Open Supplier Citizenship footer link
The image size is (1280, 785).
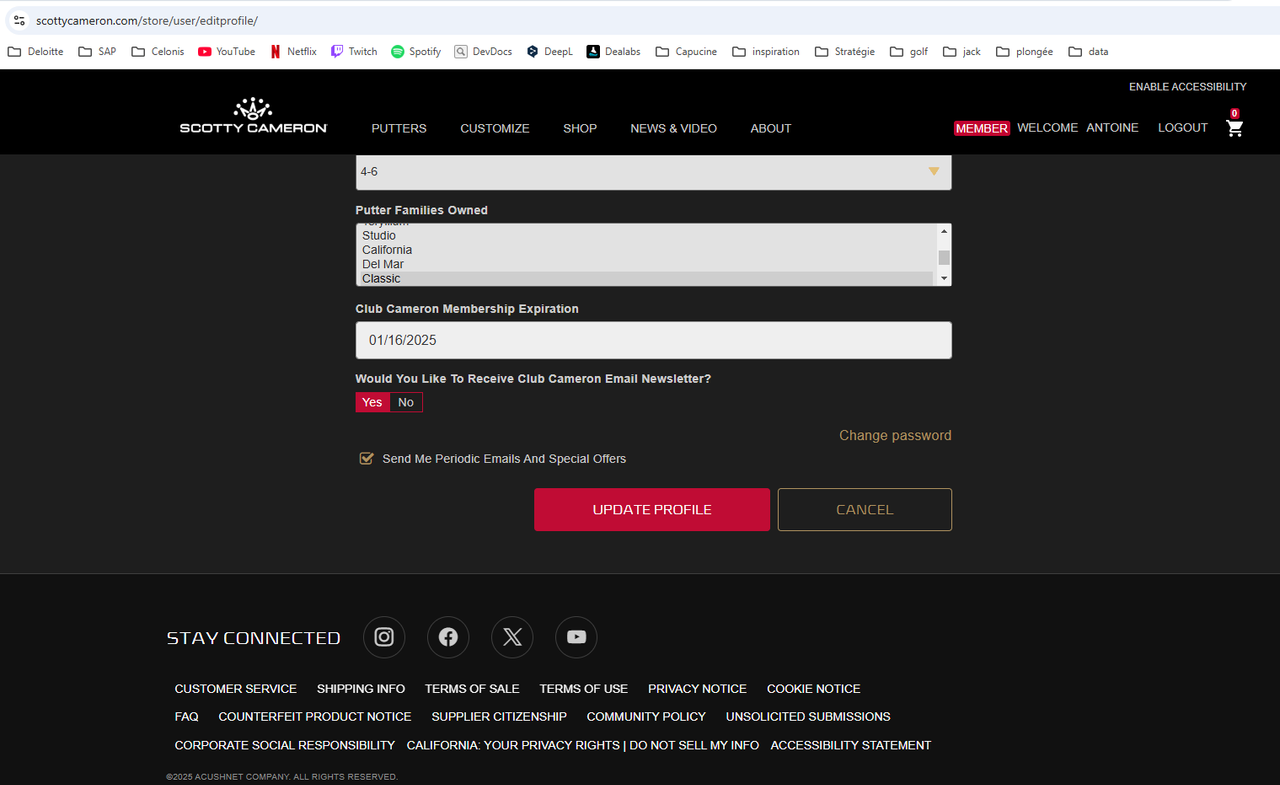coord(499,717)
